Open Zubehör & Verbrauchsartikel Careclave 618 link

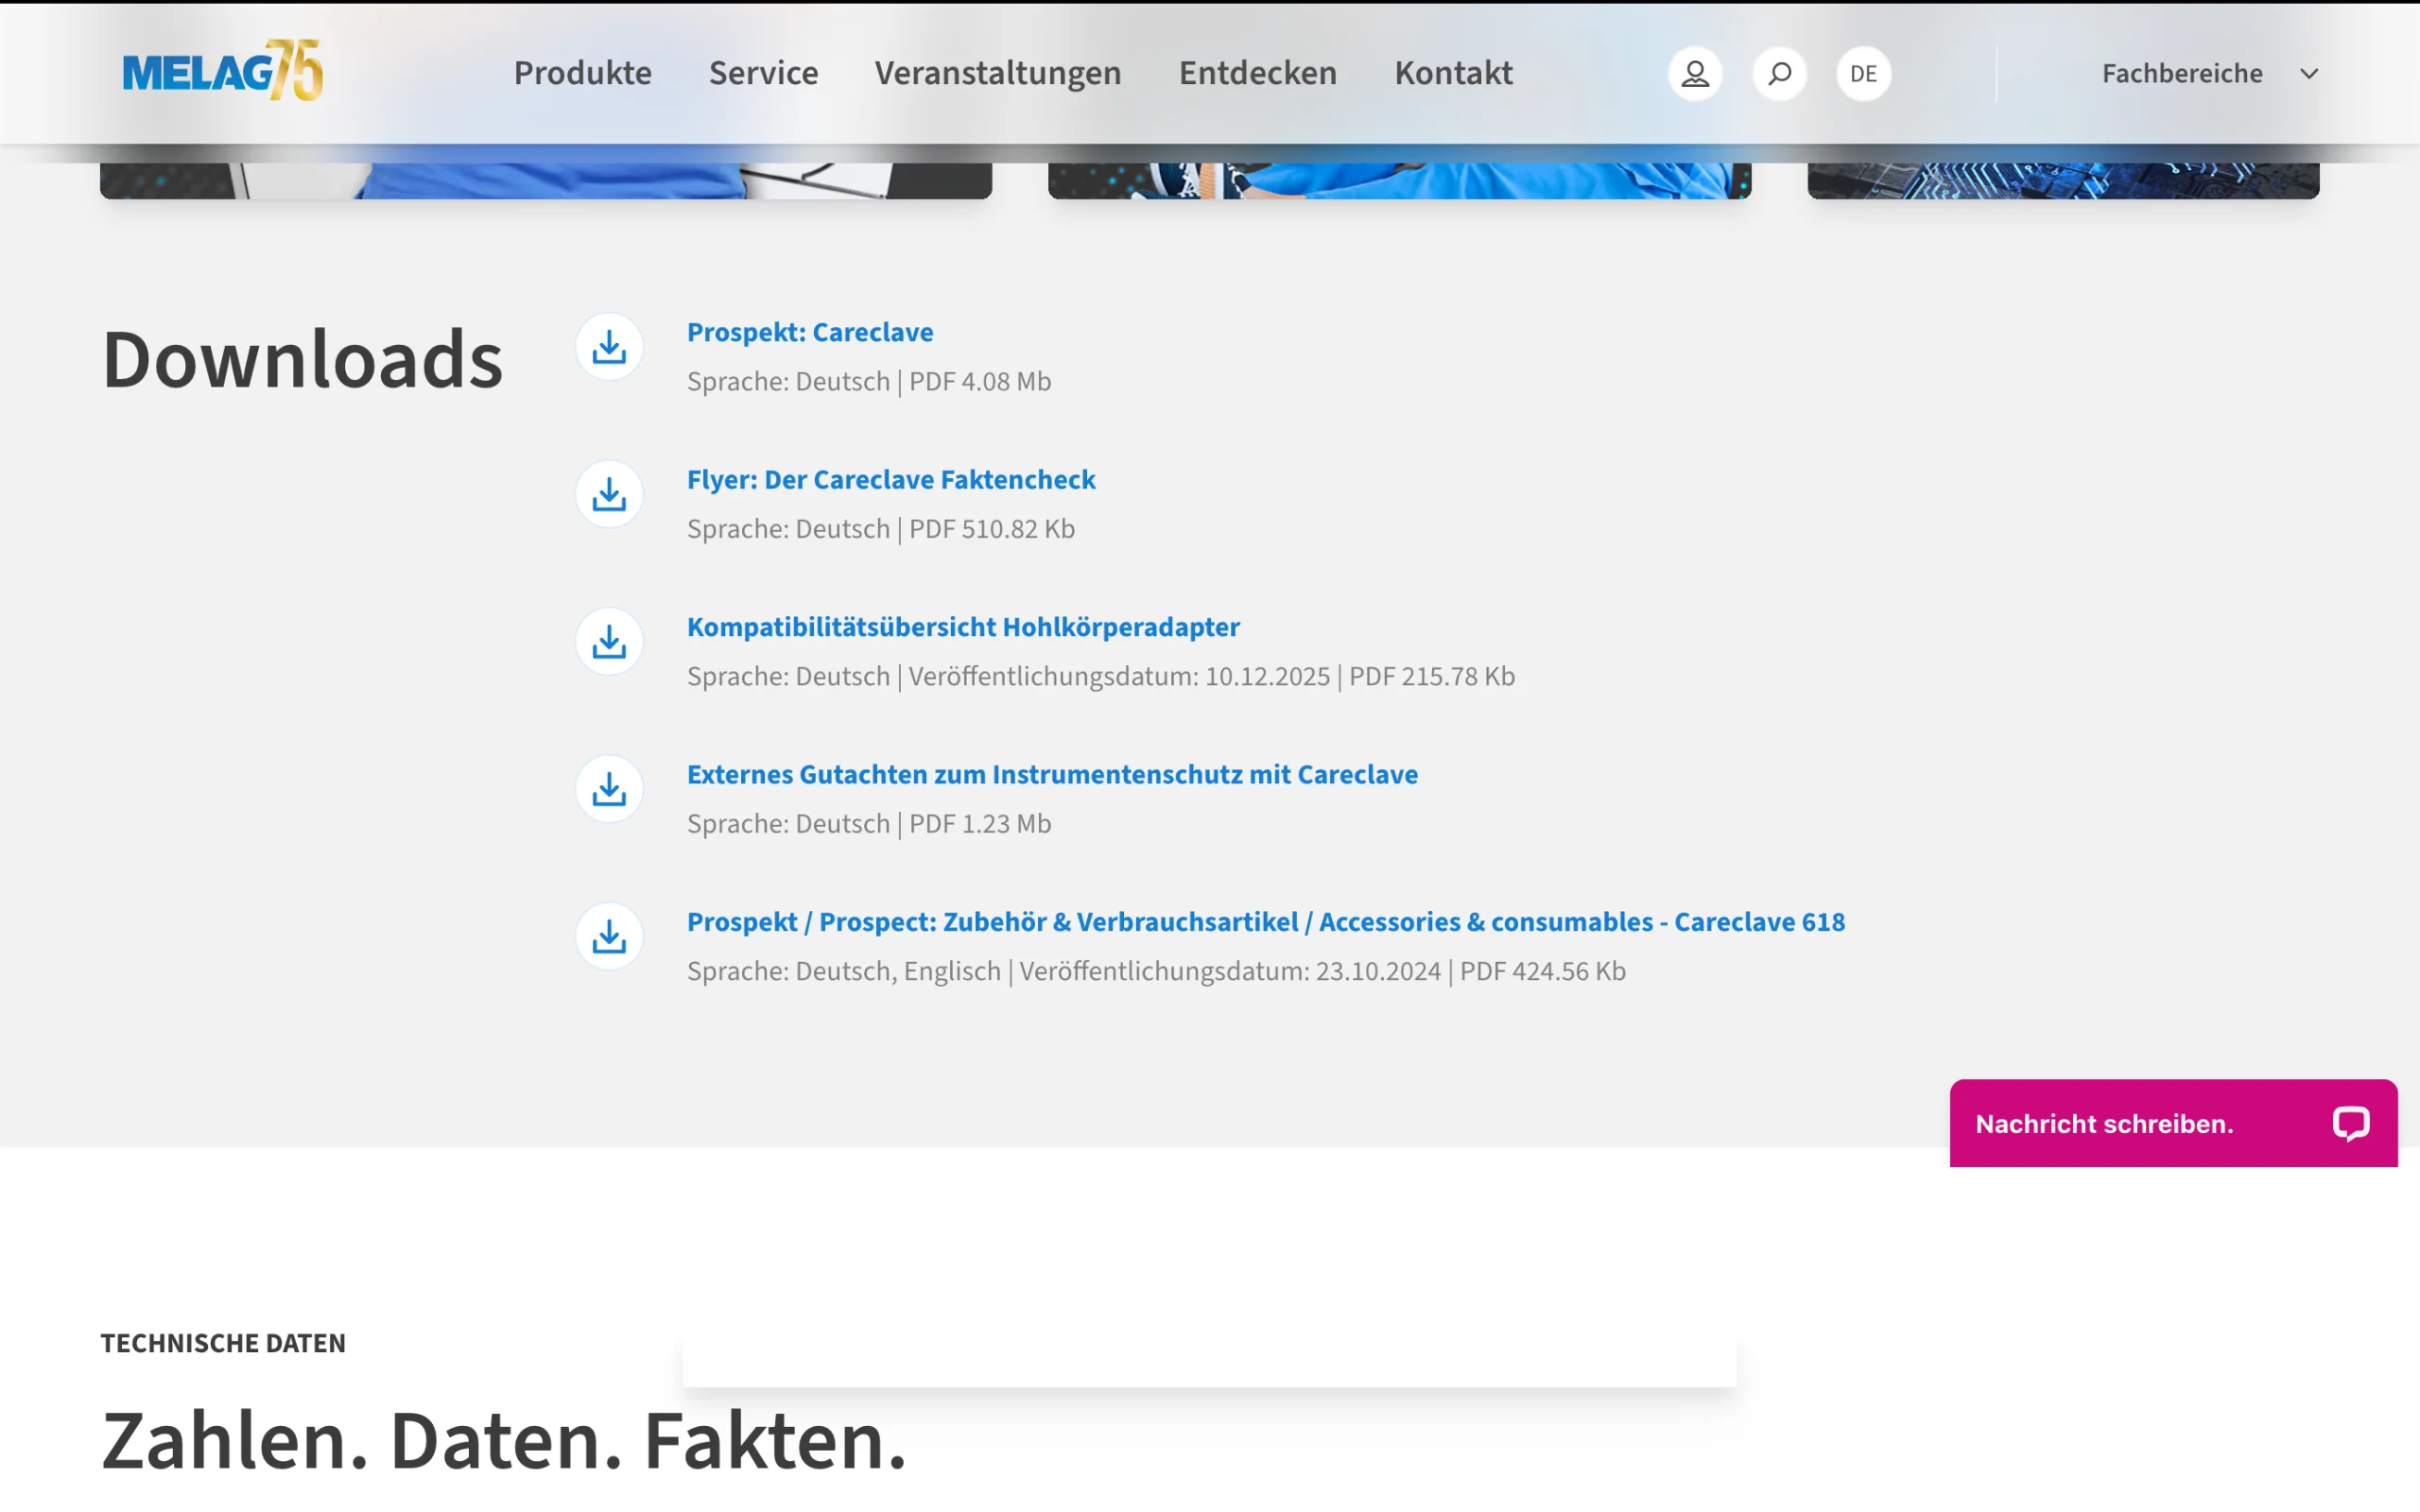pos(1266,922)
